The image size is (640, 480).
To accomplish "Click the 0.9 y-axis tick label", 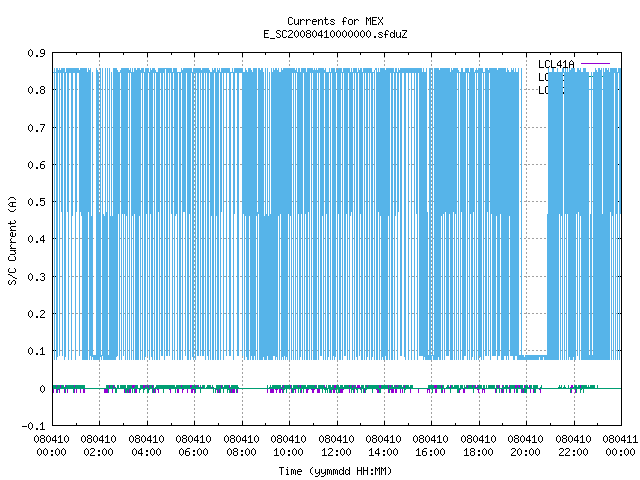I will coord(36,53).
